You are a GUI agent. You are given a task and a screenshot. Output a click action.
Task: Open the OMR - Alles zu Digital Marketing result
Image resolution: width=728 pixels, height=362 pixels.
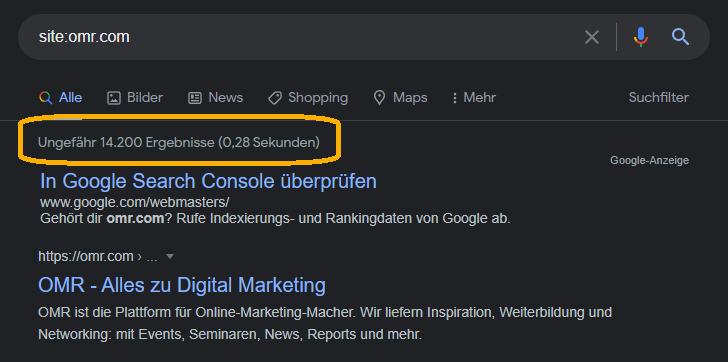(182, 285)
